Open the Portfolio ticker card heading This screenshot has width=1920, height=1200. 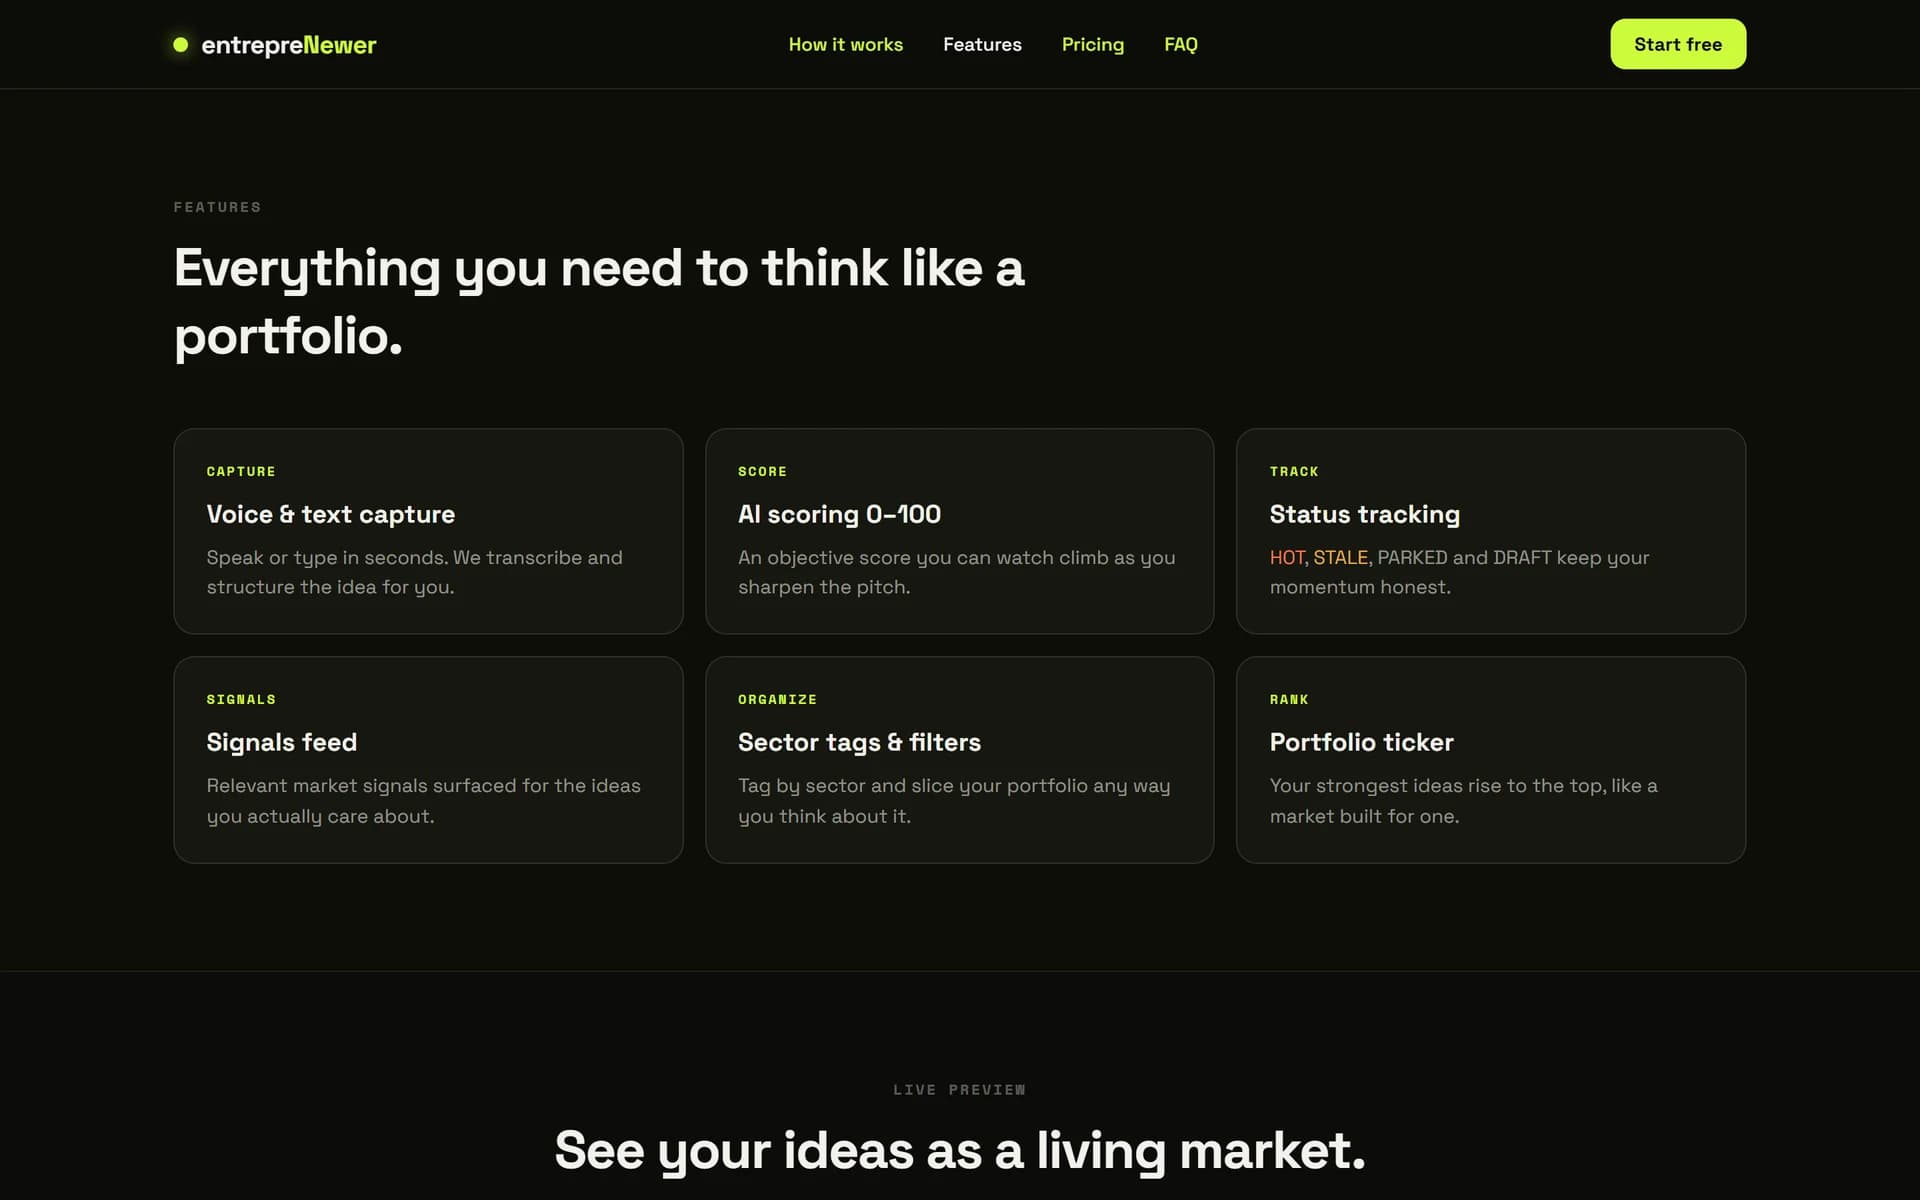(1361, 742)
